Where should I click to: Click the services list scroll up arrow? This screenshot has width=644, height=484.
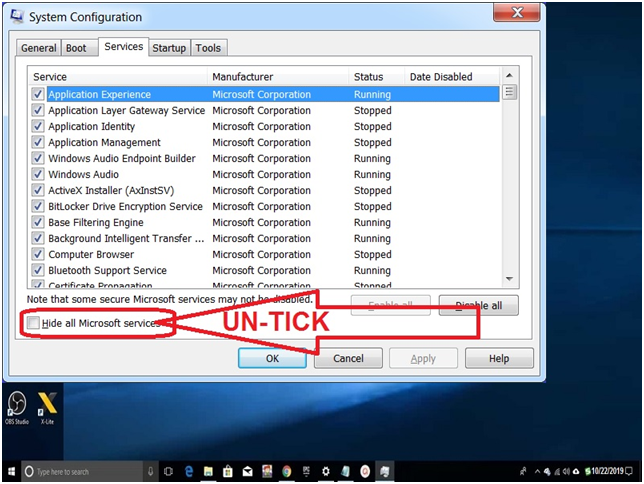click(x=509, y=75)
